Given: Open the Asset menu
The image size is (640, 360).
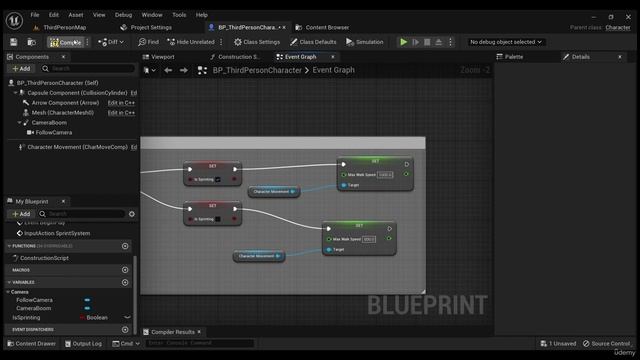Looking at the screenshot, I should tap(76, 15).
